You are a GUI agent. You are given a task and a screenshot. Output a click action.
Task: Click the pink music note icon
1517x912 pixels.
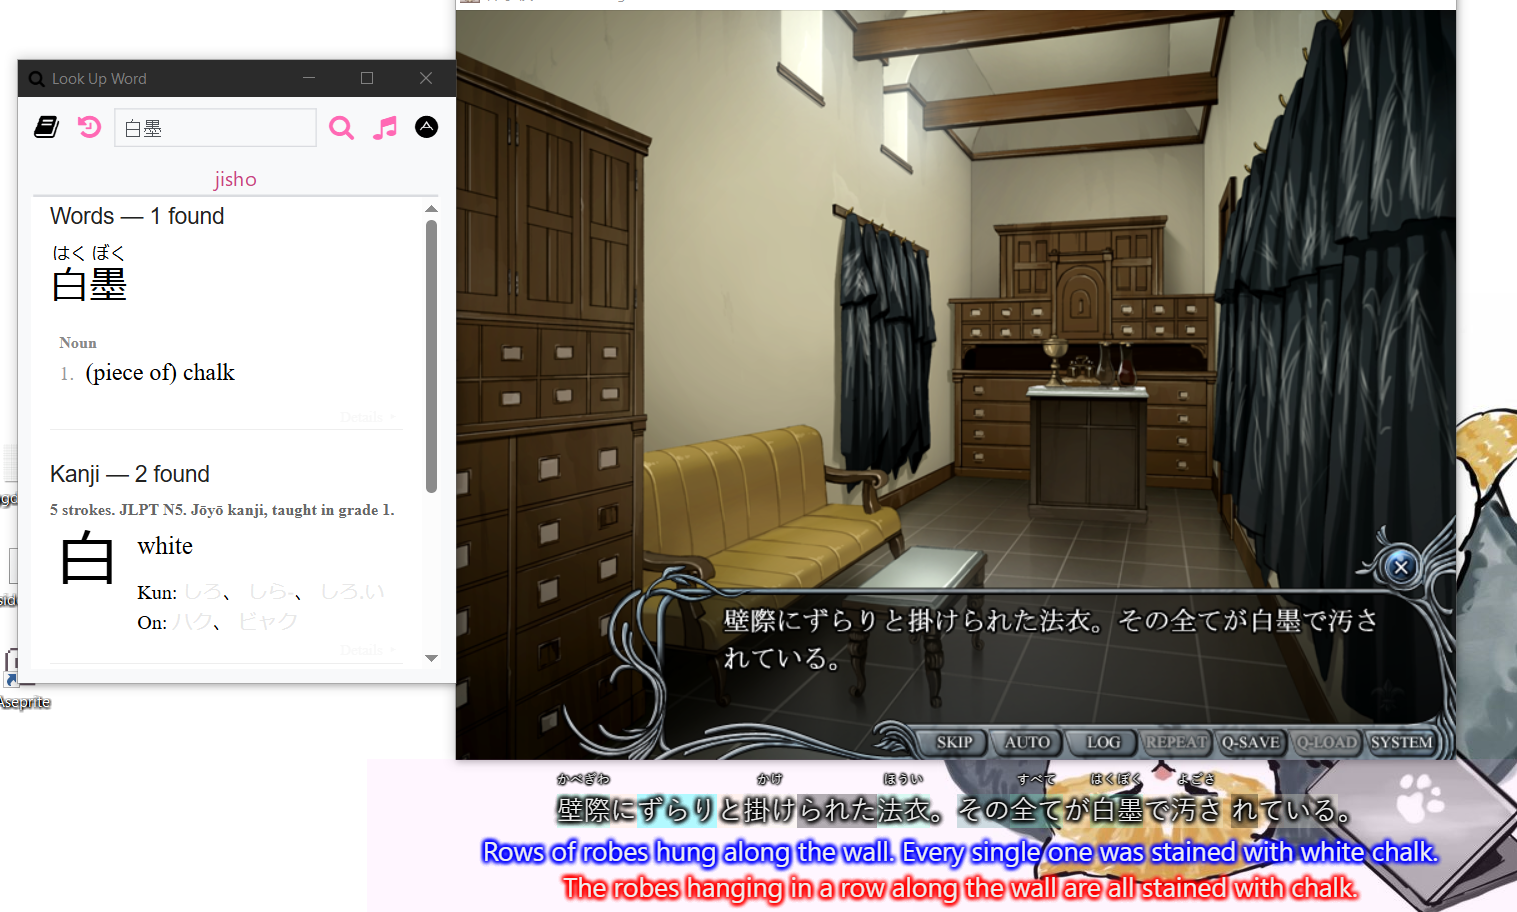tap(384, 128)
